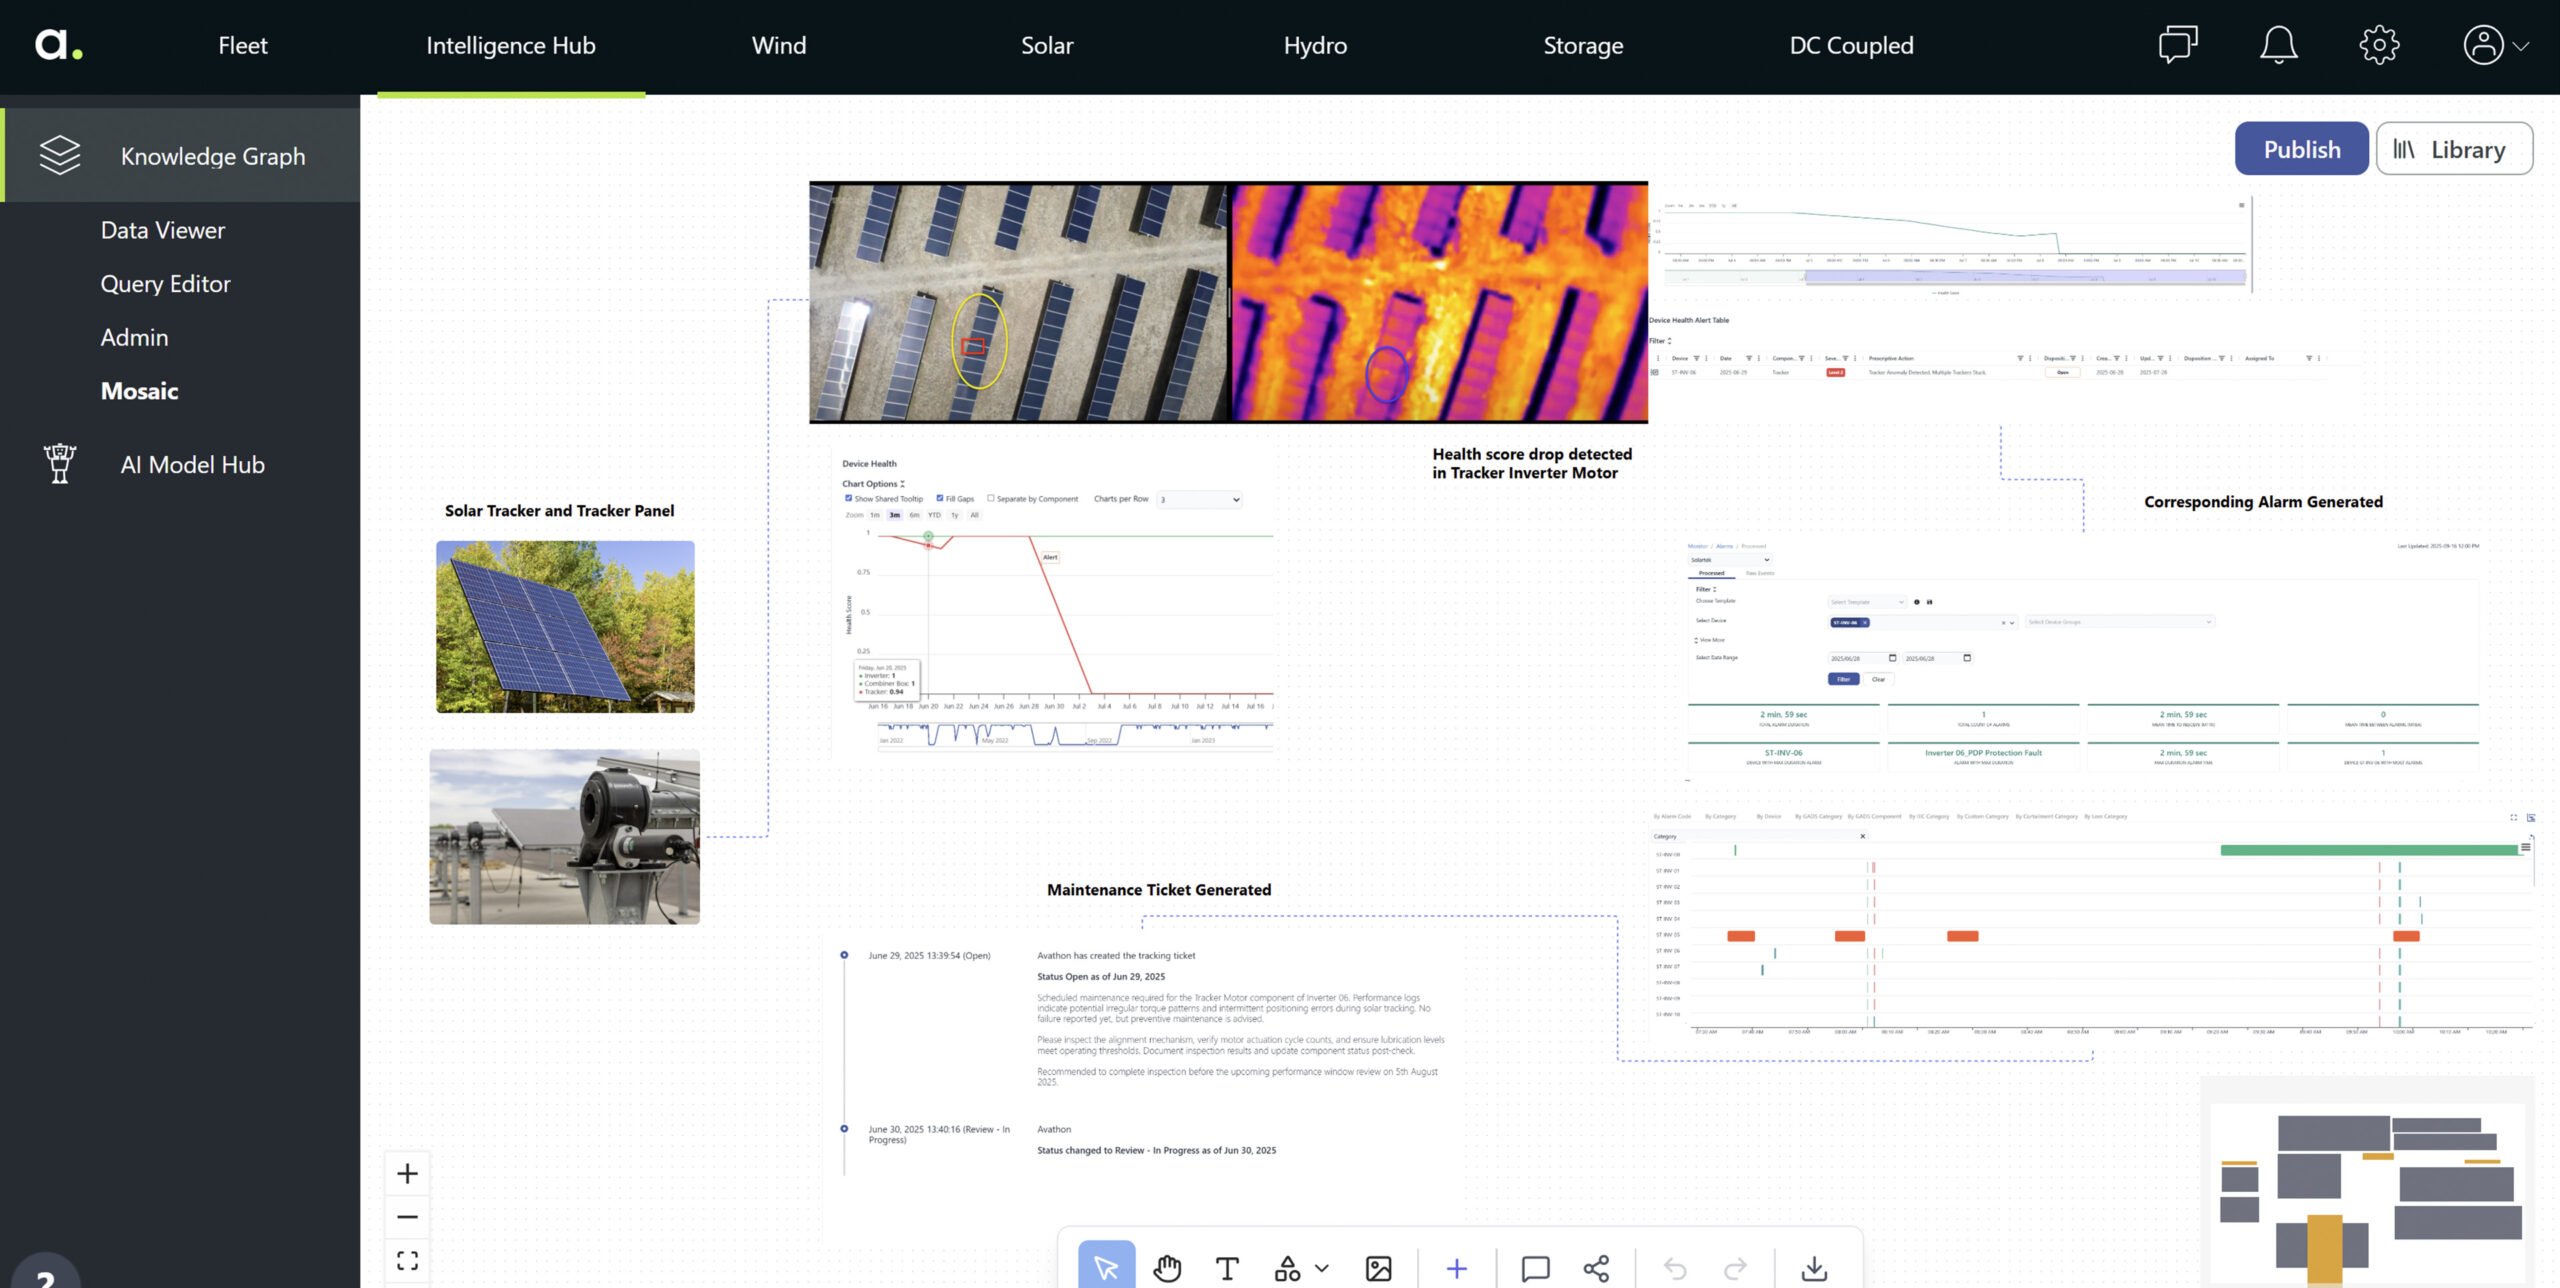Viewport: 2560px width, 1288px height.
Task: Open Query Editor in sidebar
Action: pyautogui.click(x=165, y=284)
